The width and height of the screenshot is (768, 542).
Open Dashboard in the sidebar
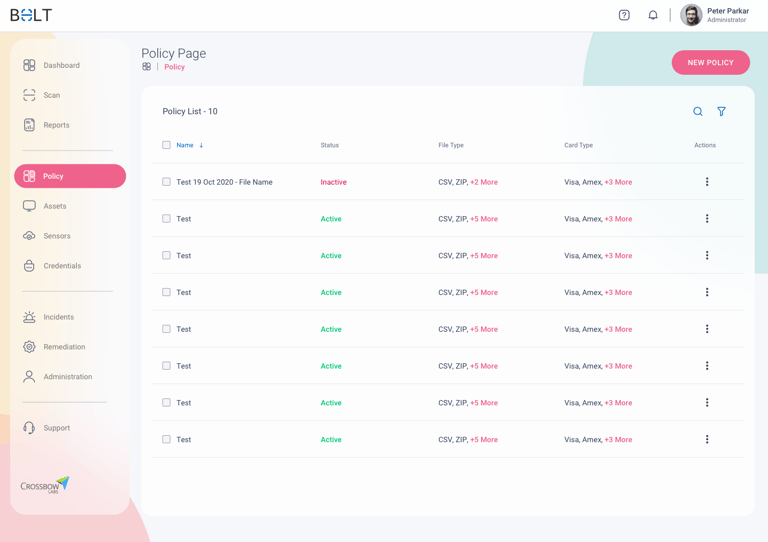pos(61,65)
